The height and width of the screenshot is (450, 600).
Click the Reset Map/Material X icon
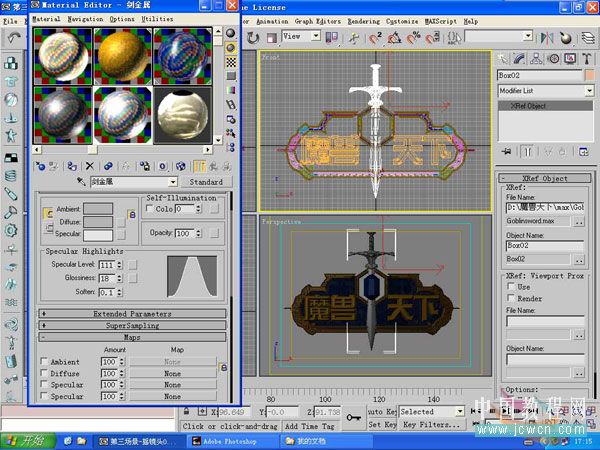click(x=90, y=166)
